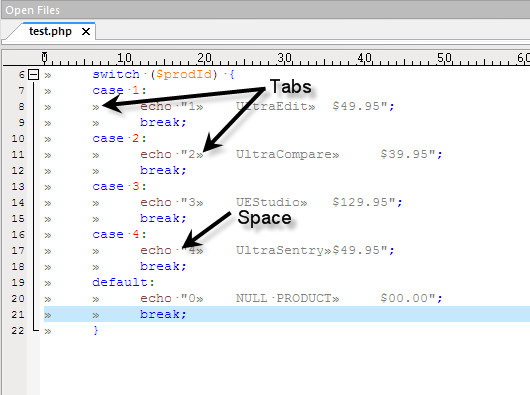Click 'NULL PRODUCT' text on line 20
The image size is (530, 395).
(284, 298)
